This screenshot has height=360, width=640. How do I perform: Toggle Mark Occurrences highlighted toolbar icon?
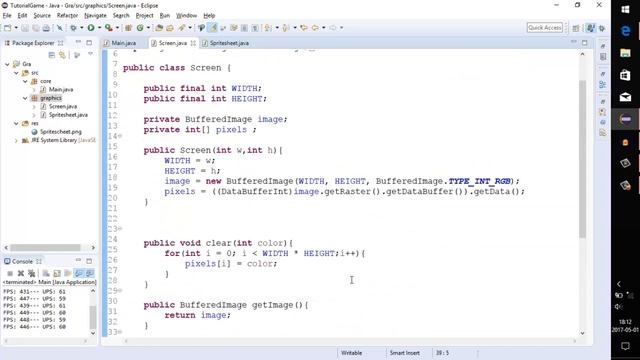tap(212, 28)
